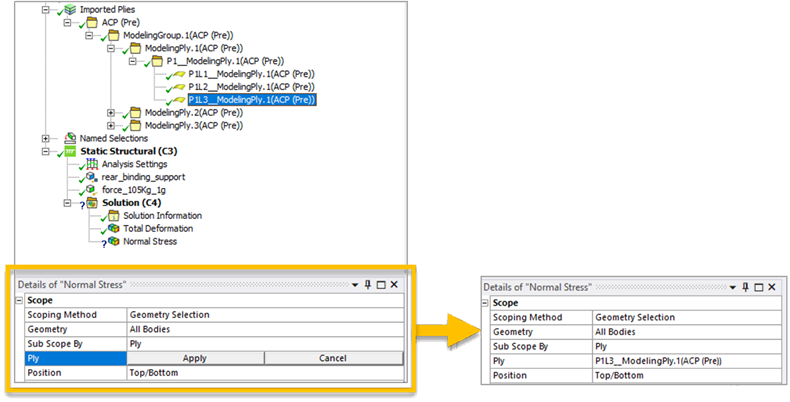Click the P1L1__ModelingPly.1 ply icon
Image resolution: width=790 pixels, height=402 pixels.
click(x=179, y=75)
